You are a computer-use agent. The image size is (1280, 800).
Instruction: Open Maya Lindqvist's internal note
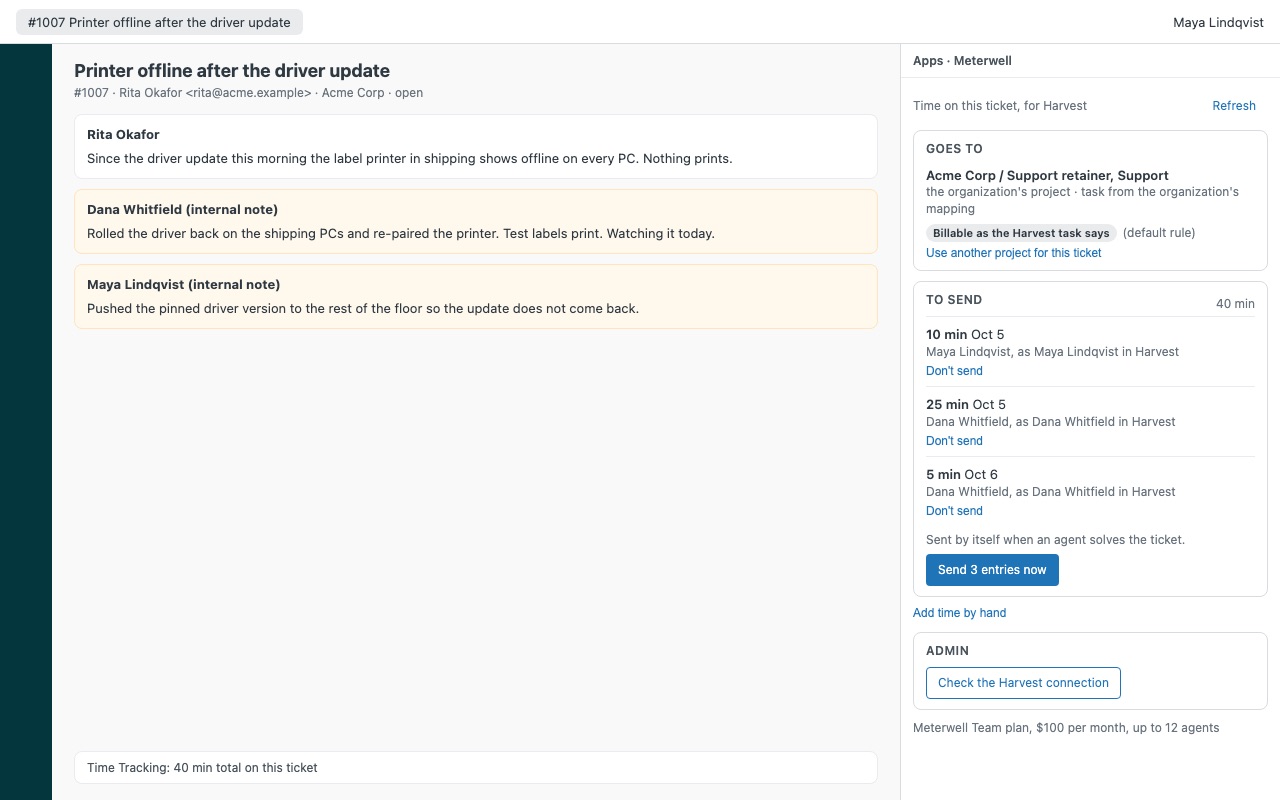pyautogui.click(x=476, y=296)
